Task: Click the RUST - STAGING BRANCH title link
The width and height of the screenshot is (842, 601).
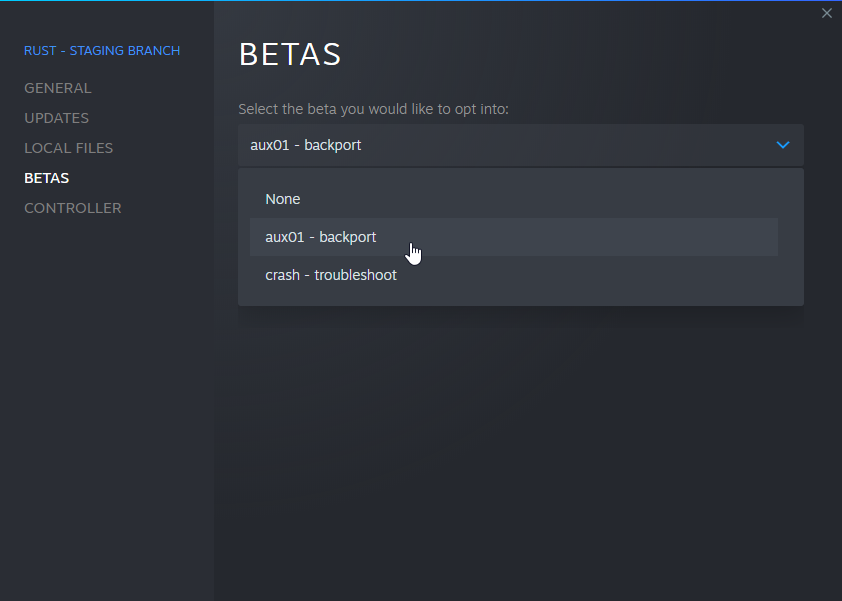Action: pos(101,50)
